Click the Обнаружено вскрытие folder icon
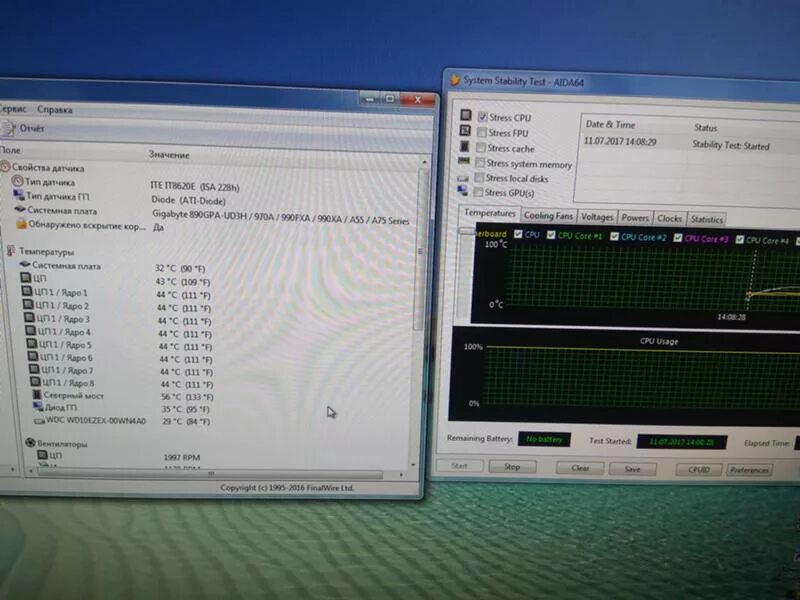 [x=21, y=224]
